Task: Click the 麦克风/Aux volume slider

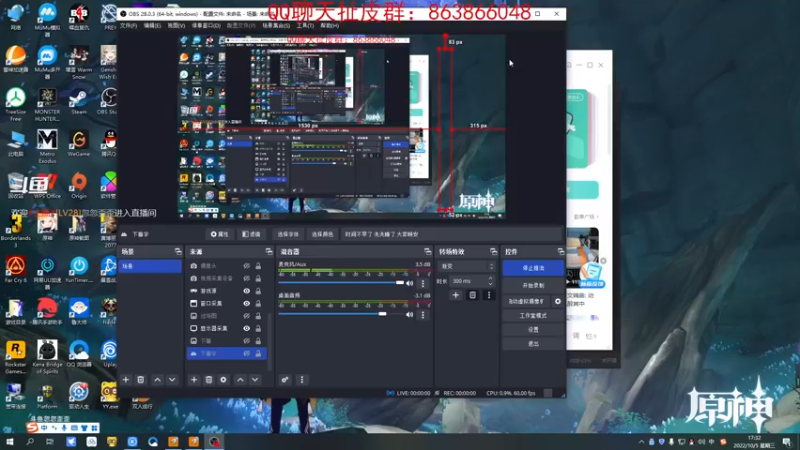Action: click(x=341, y=283)
